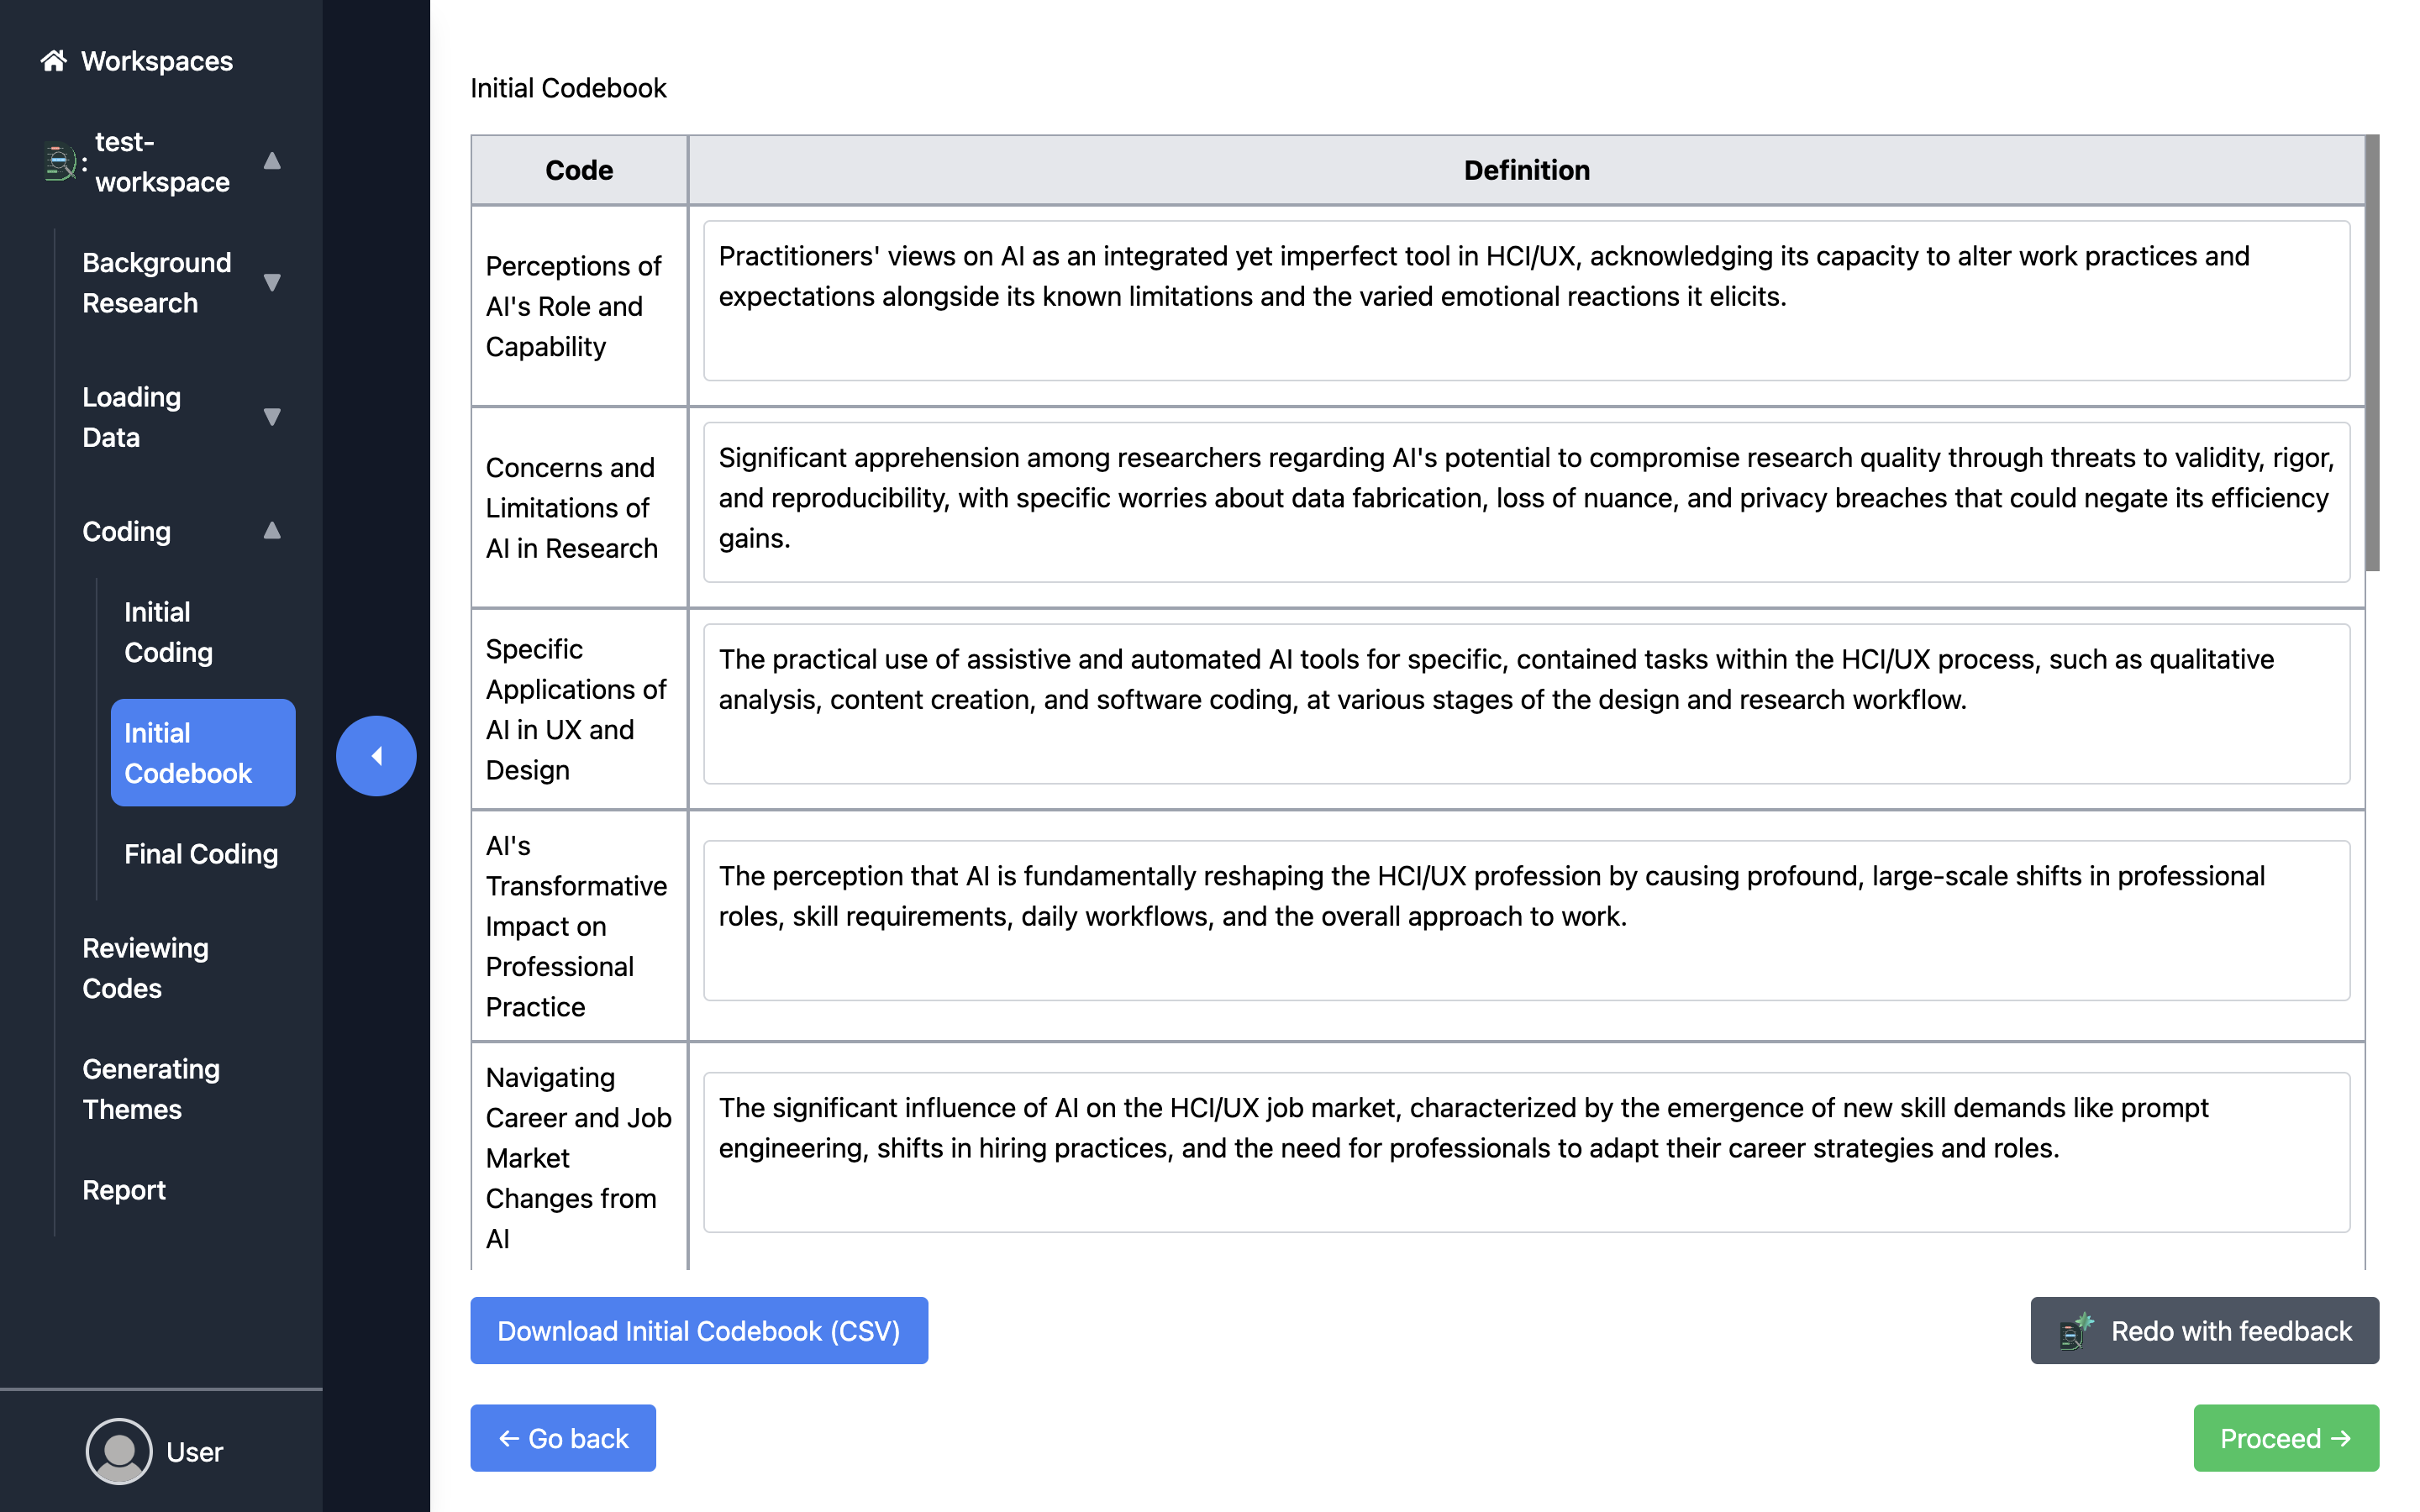Click the Workspaces home icon
This screenshot has height=1512, width=2420.
[x=53, y=61]
